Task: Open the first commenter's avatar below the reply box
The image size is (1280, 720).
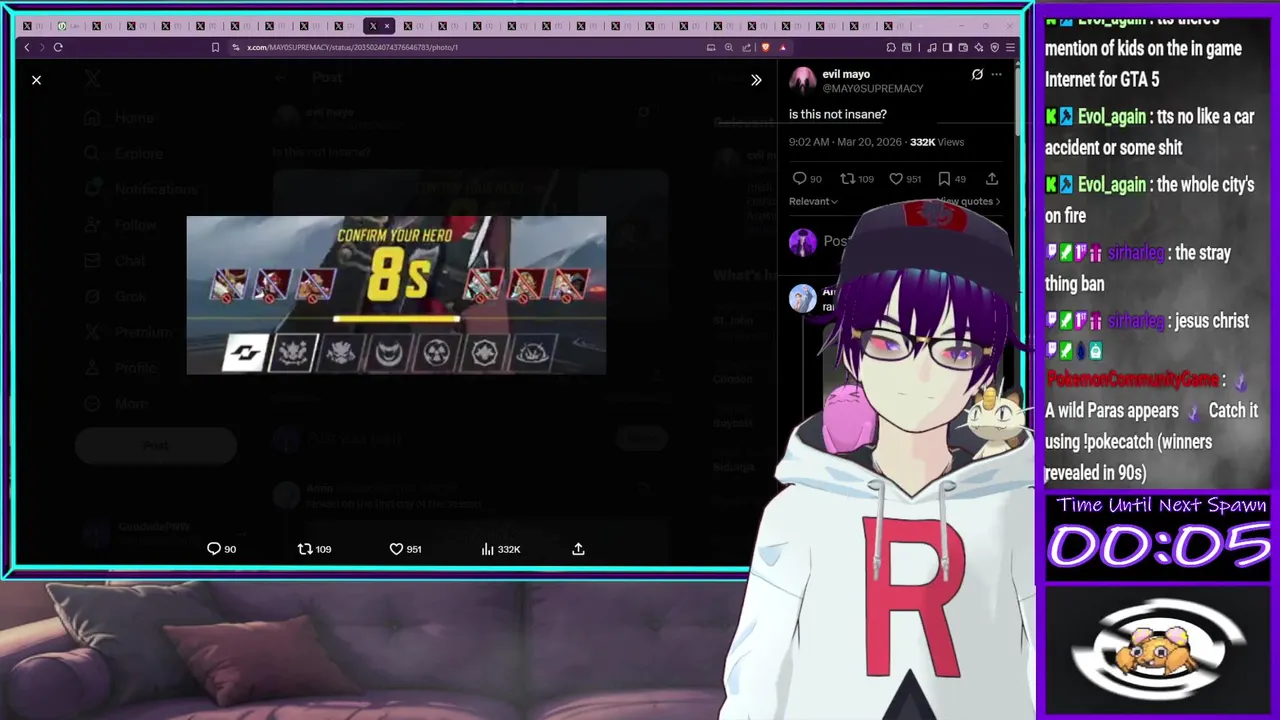Action: tap(803, 298)
